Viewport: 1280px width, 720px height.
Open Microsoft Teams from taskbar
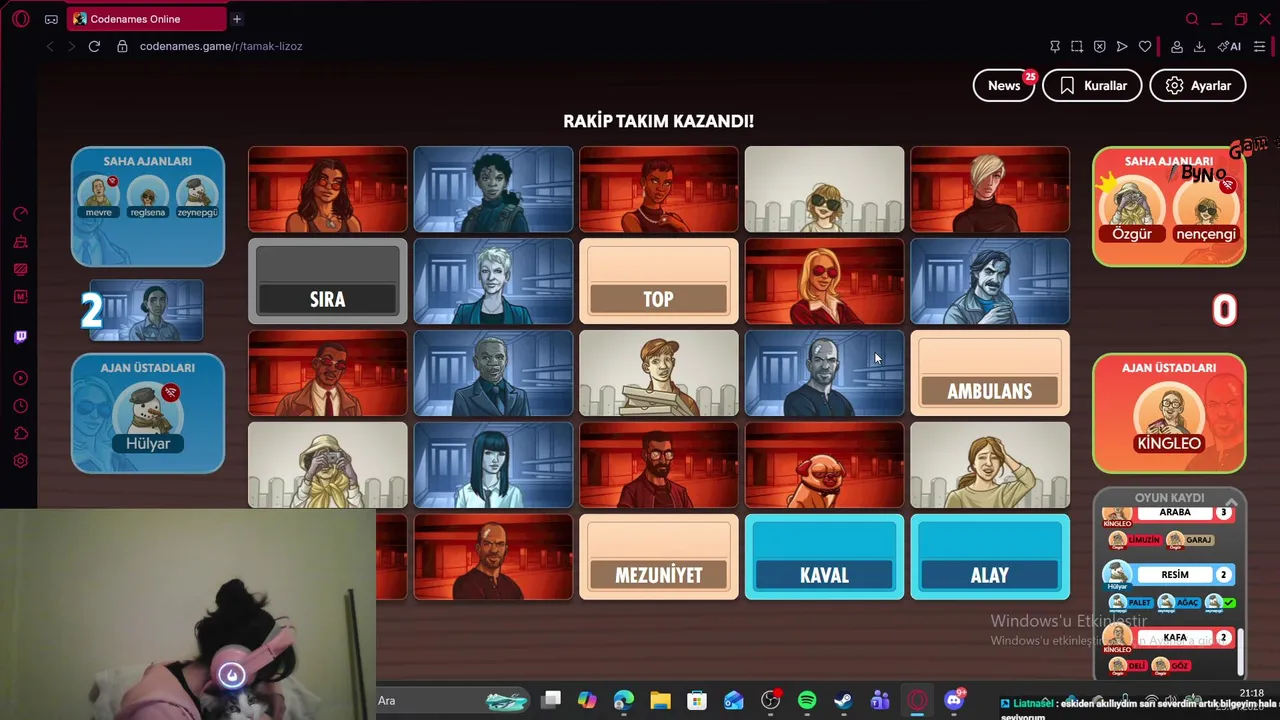pos(880,701)
